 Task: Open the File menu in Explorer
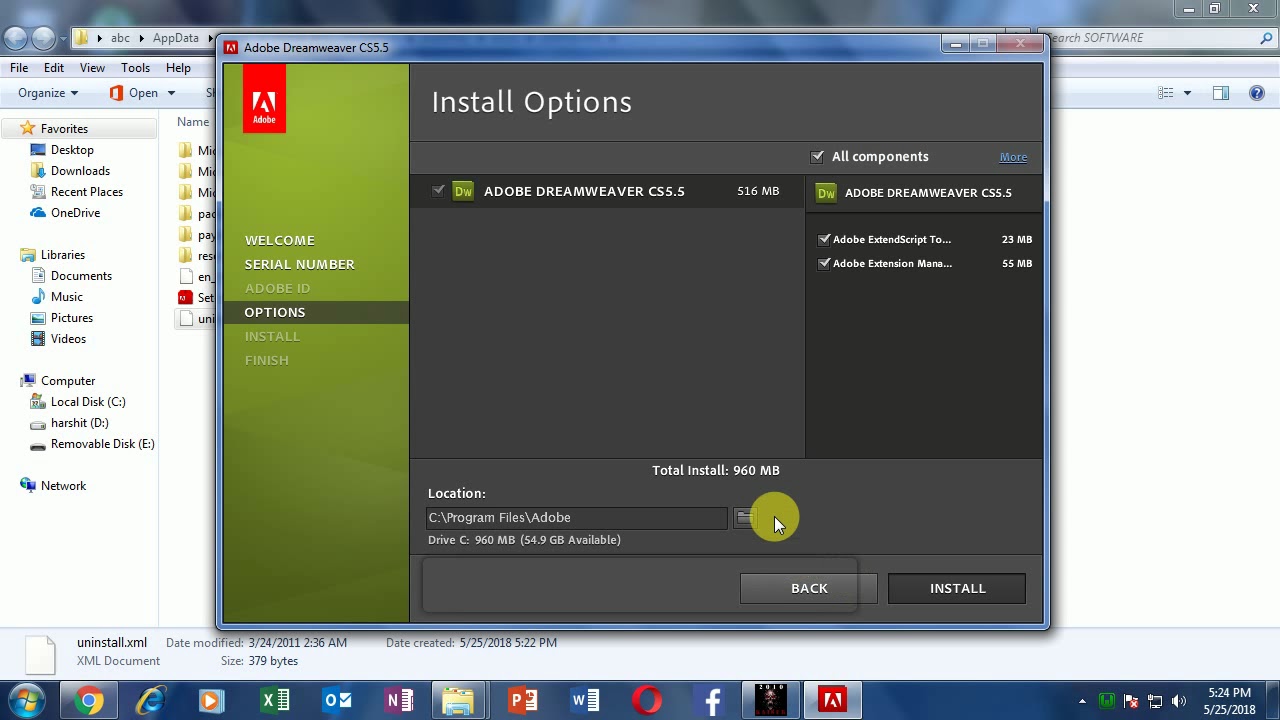coord(19,68)
